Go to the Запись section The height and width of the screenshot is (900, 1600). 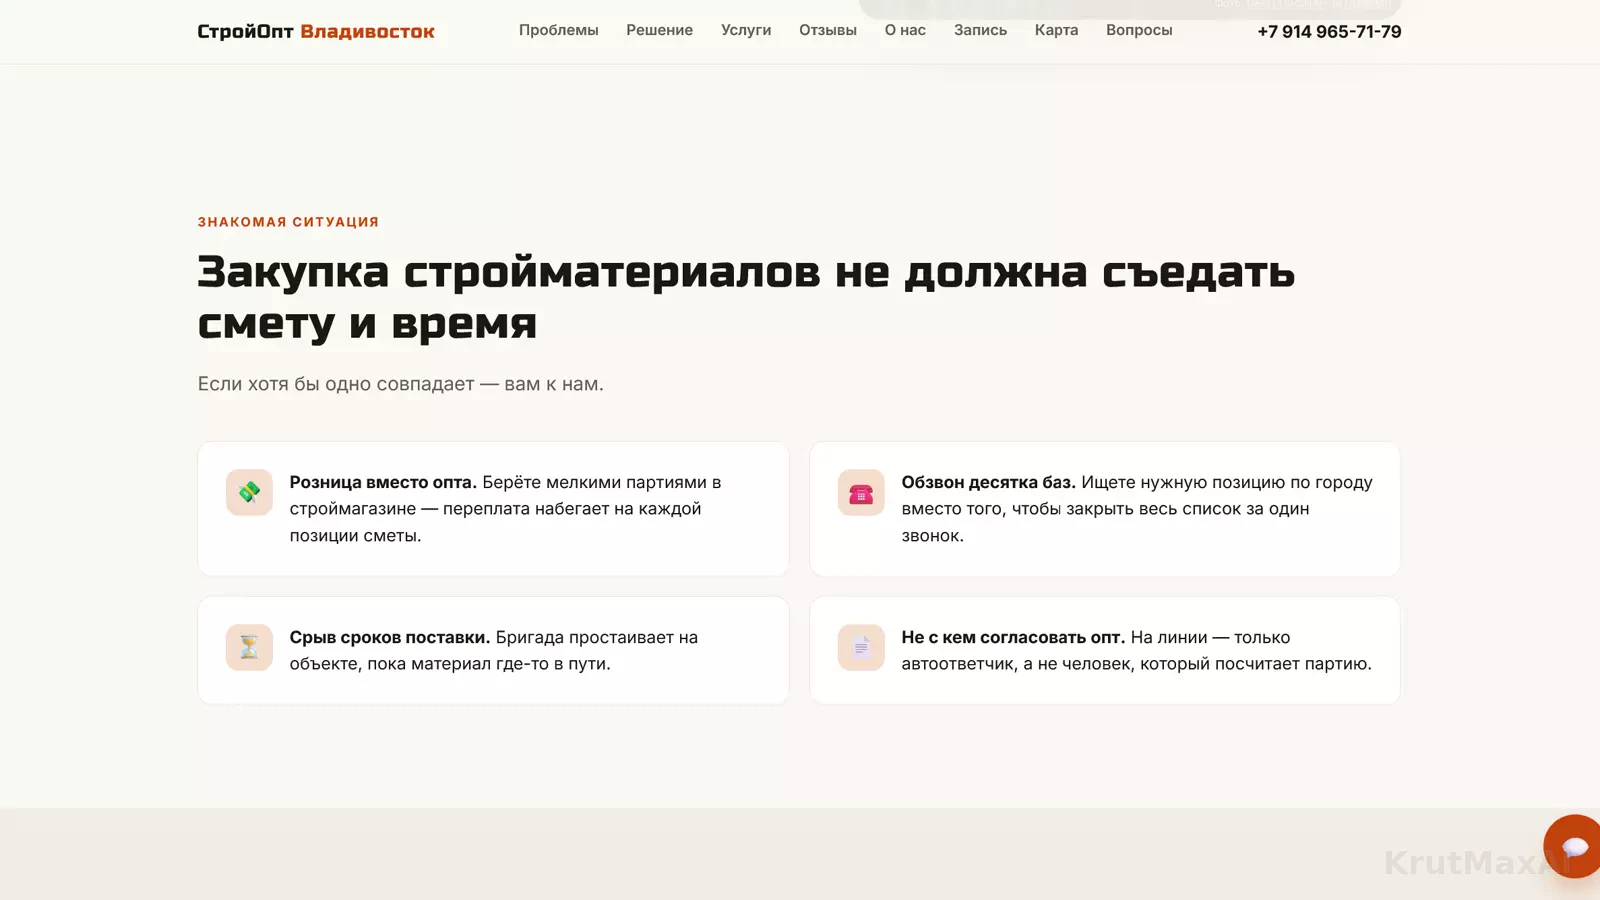pos(980,30)
